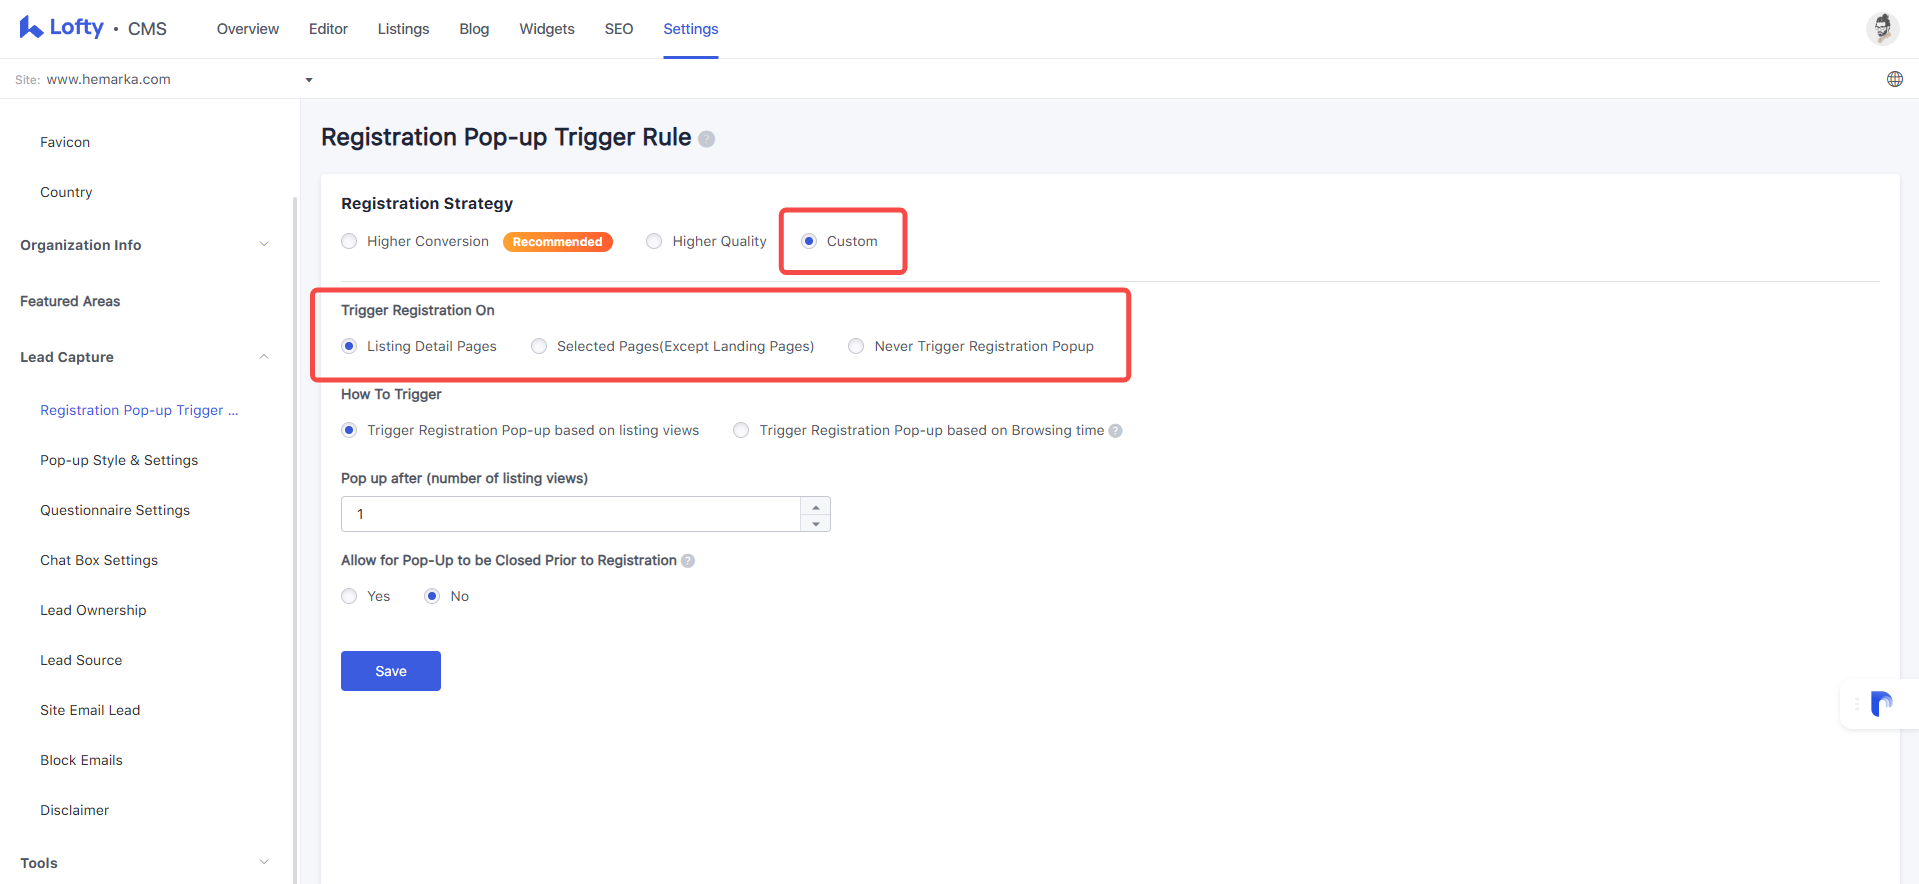Choose Never Trigger Registration Popup
This screenshot has width=1919, height=884.
[856, 346]
